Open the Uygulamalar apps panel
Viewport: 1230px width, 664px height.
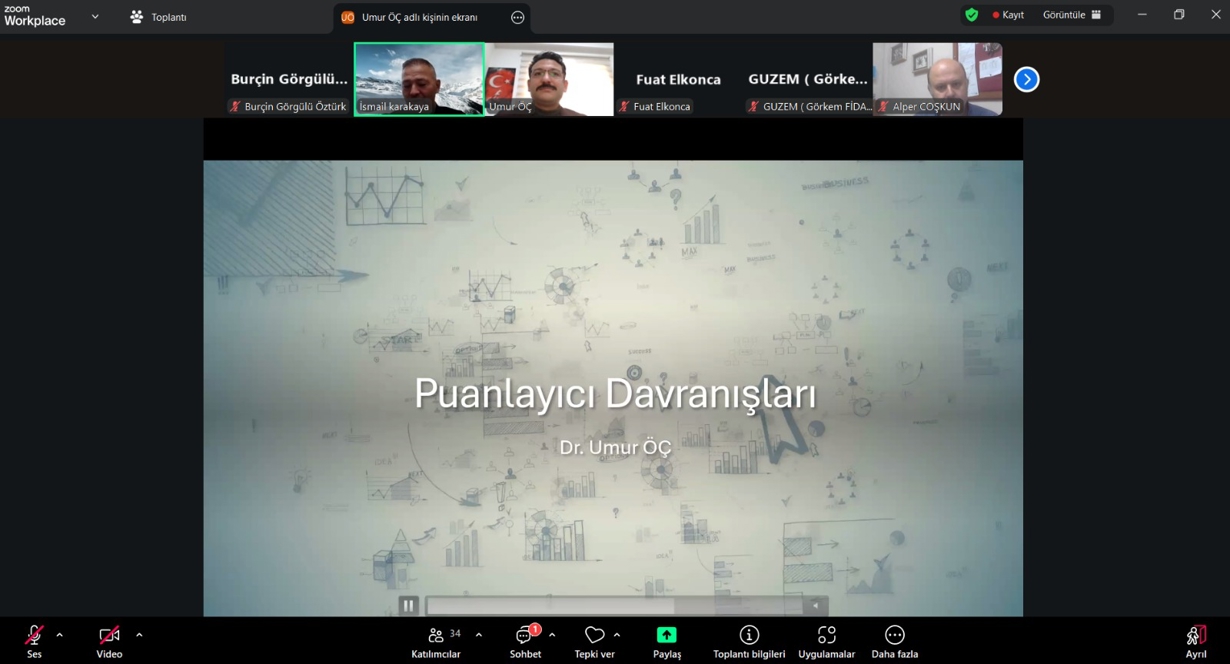[x=826, y=640]
